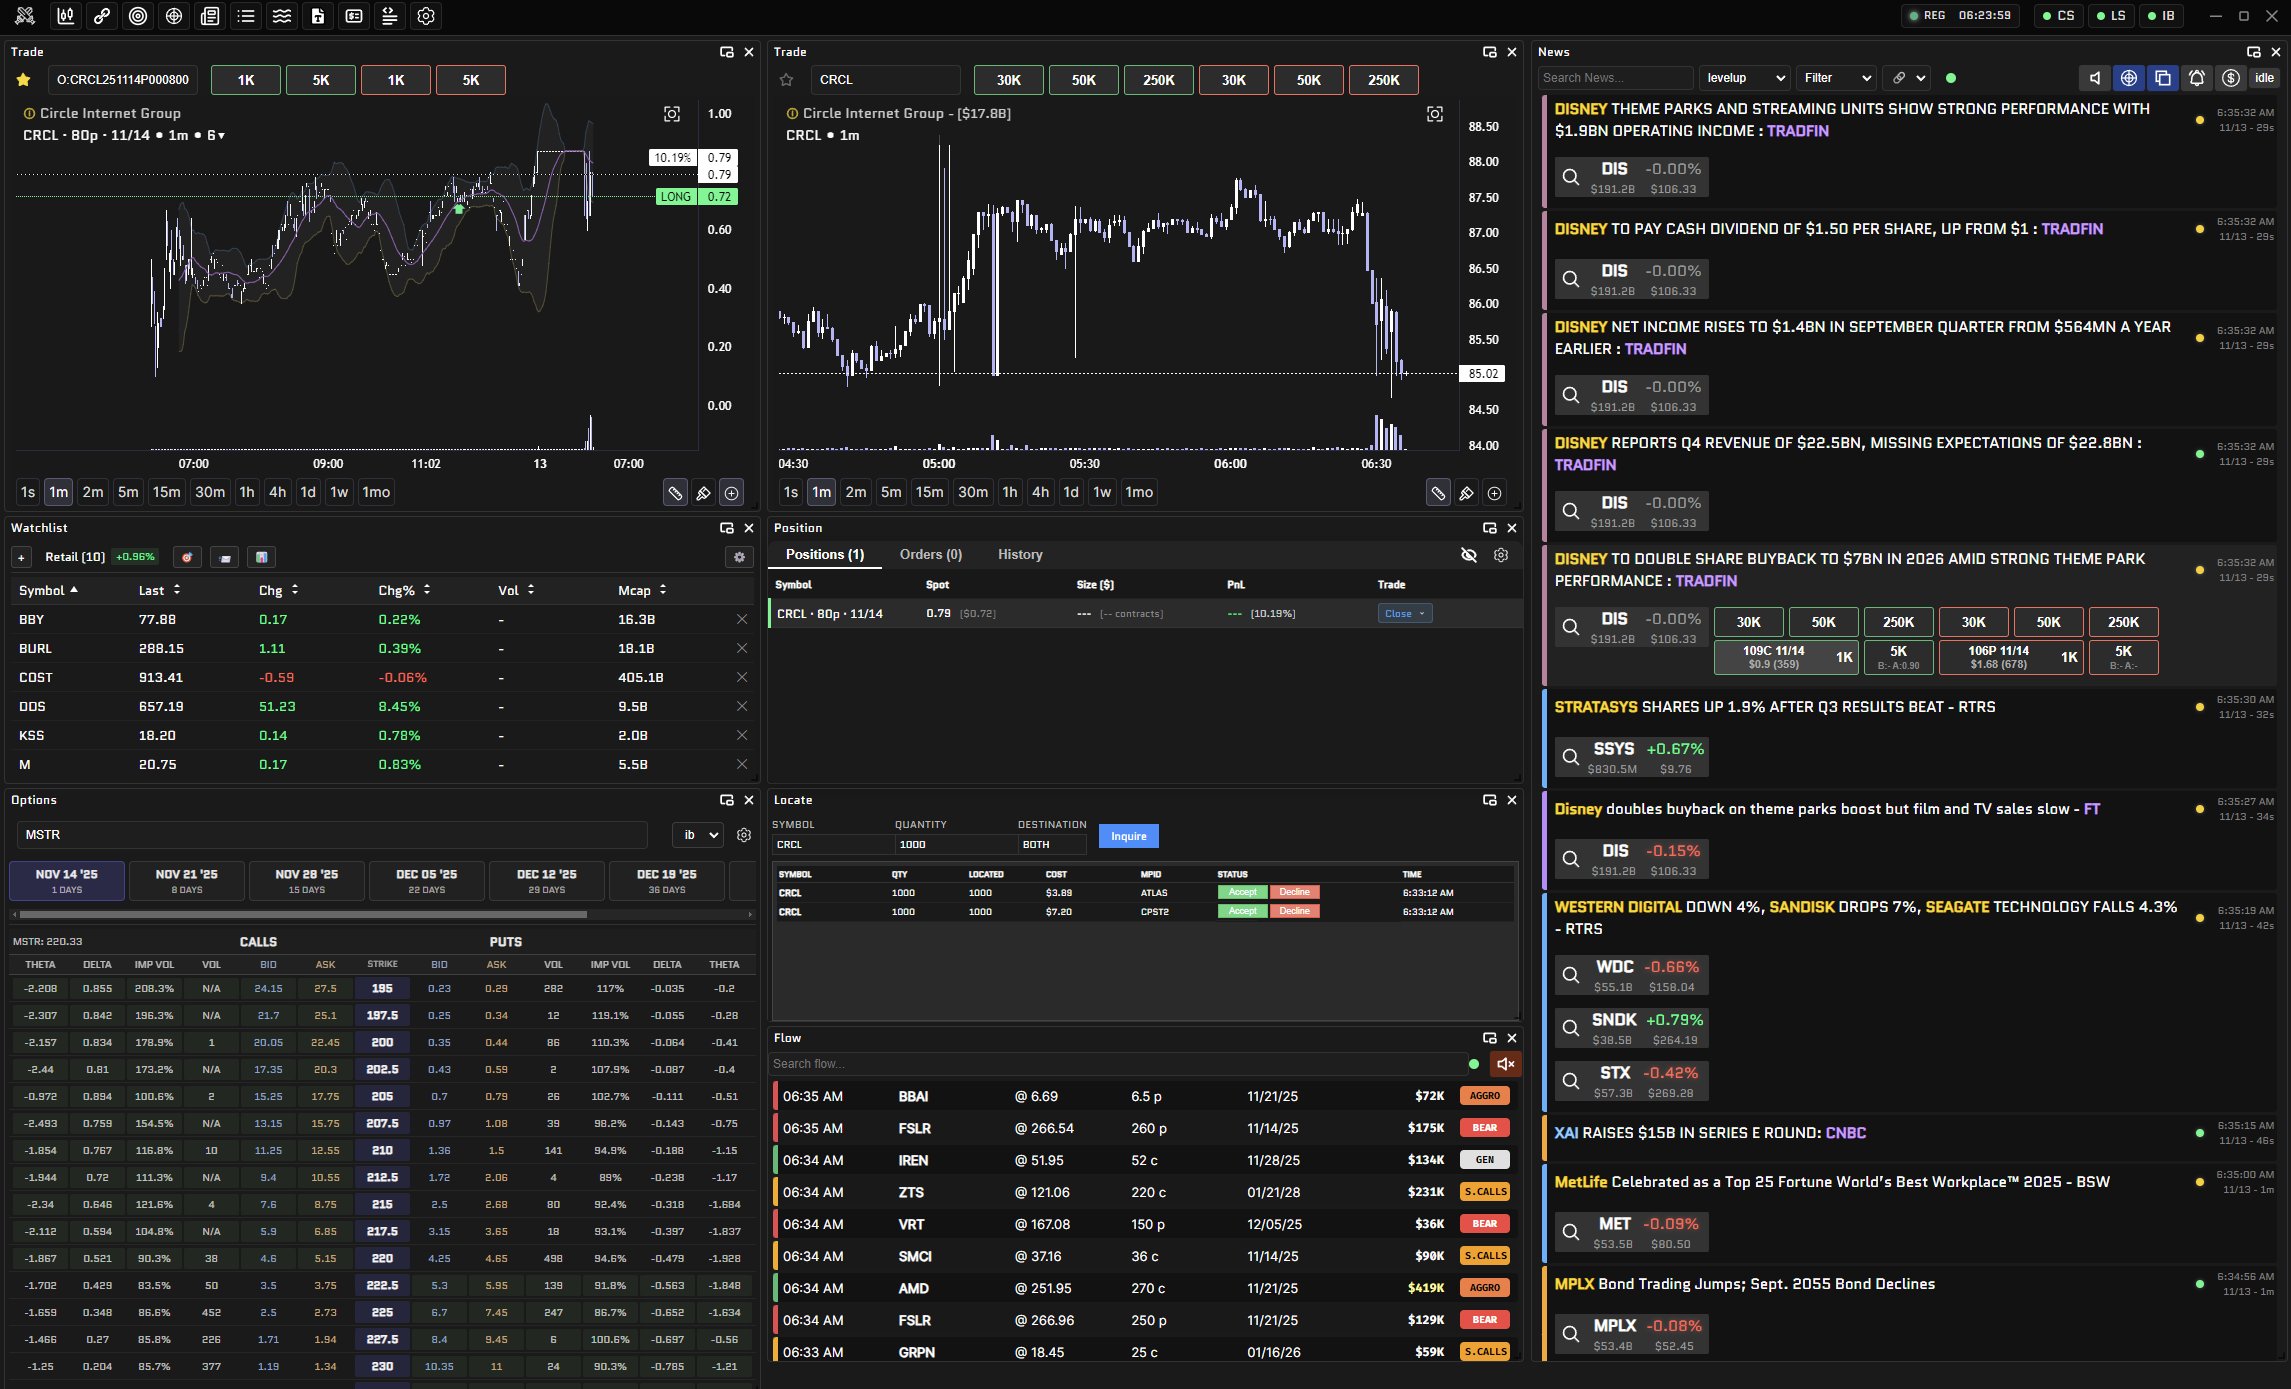Click the code lines icon in top toolbar
The height and width of the screenshot is (1389, 2291).
coord(390,16)
